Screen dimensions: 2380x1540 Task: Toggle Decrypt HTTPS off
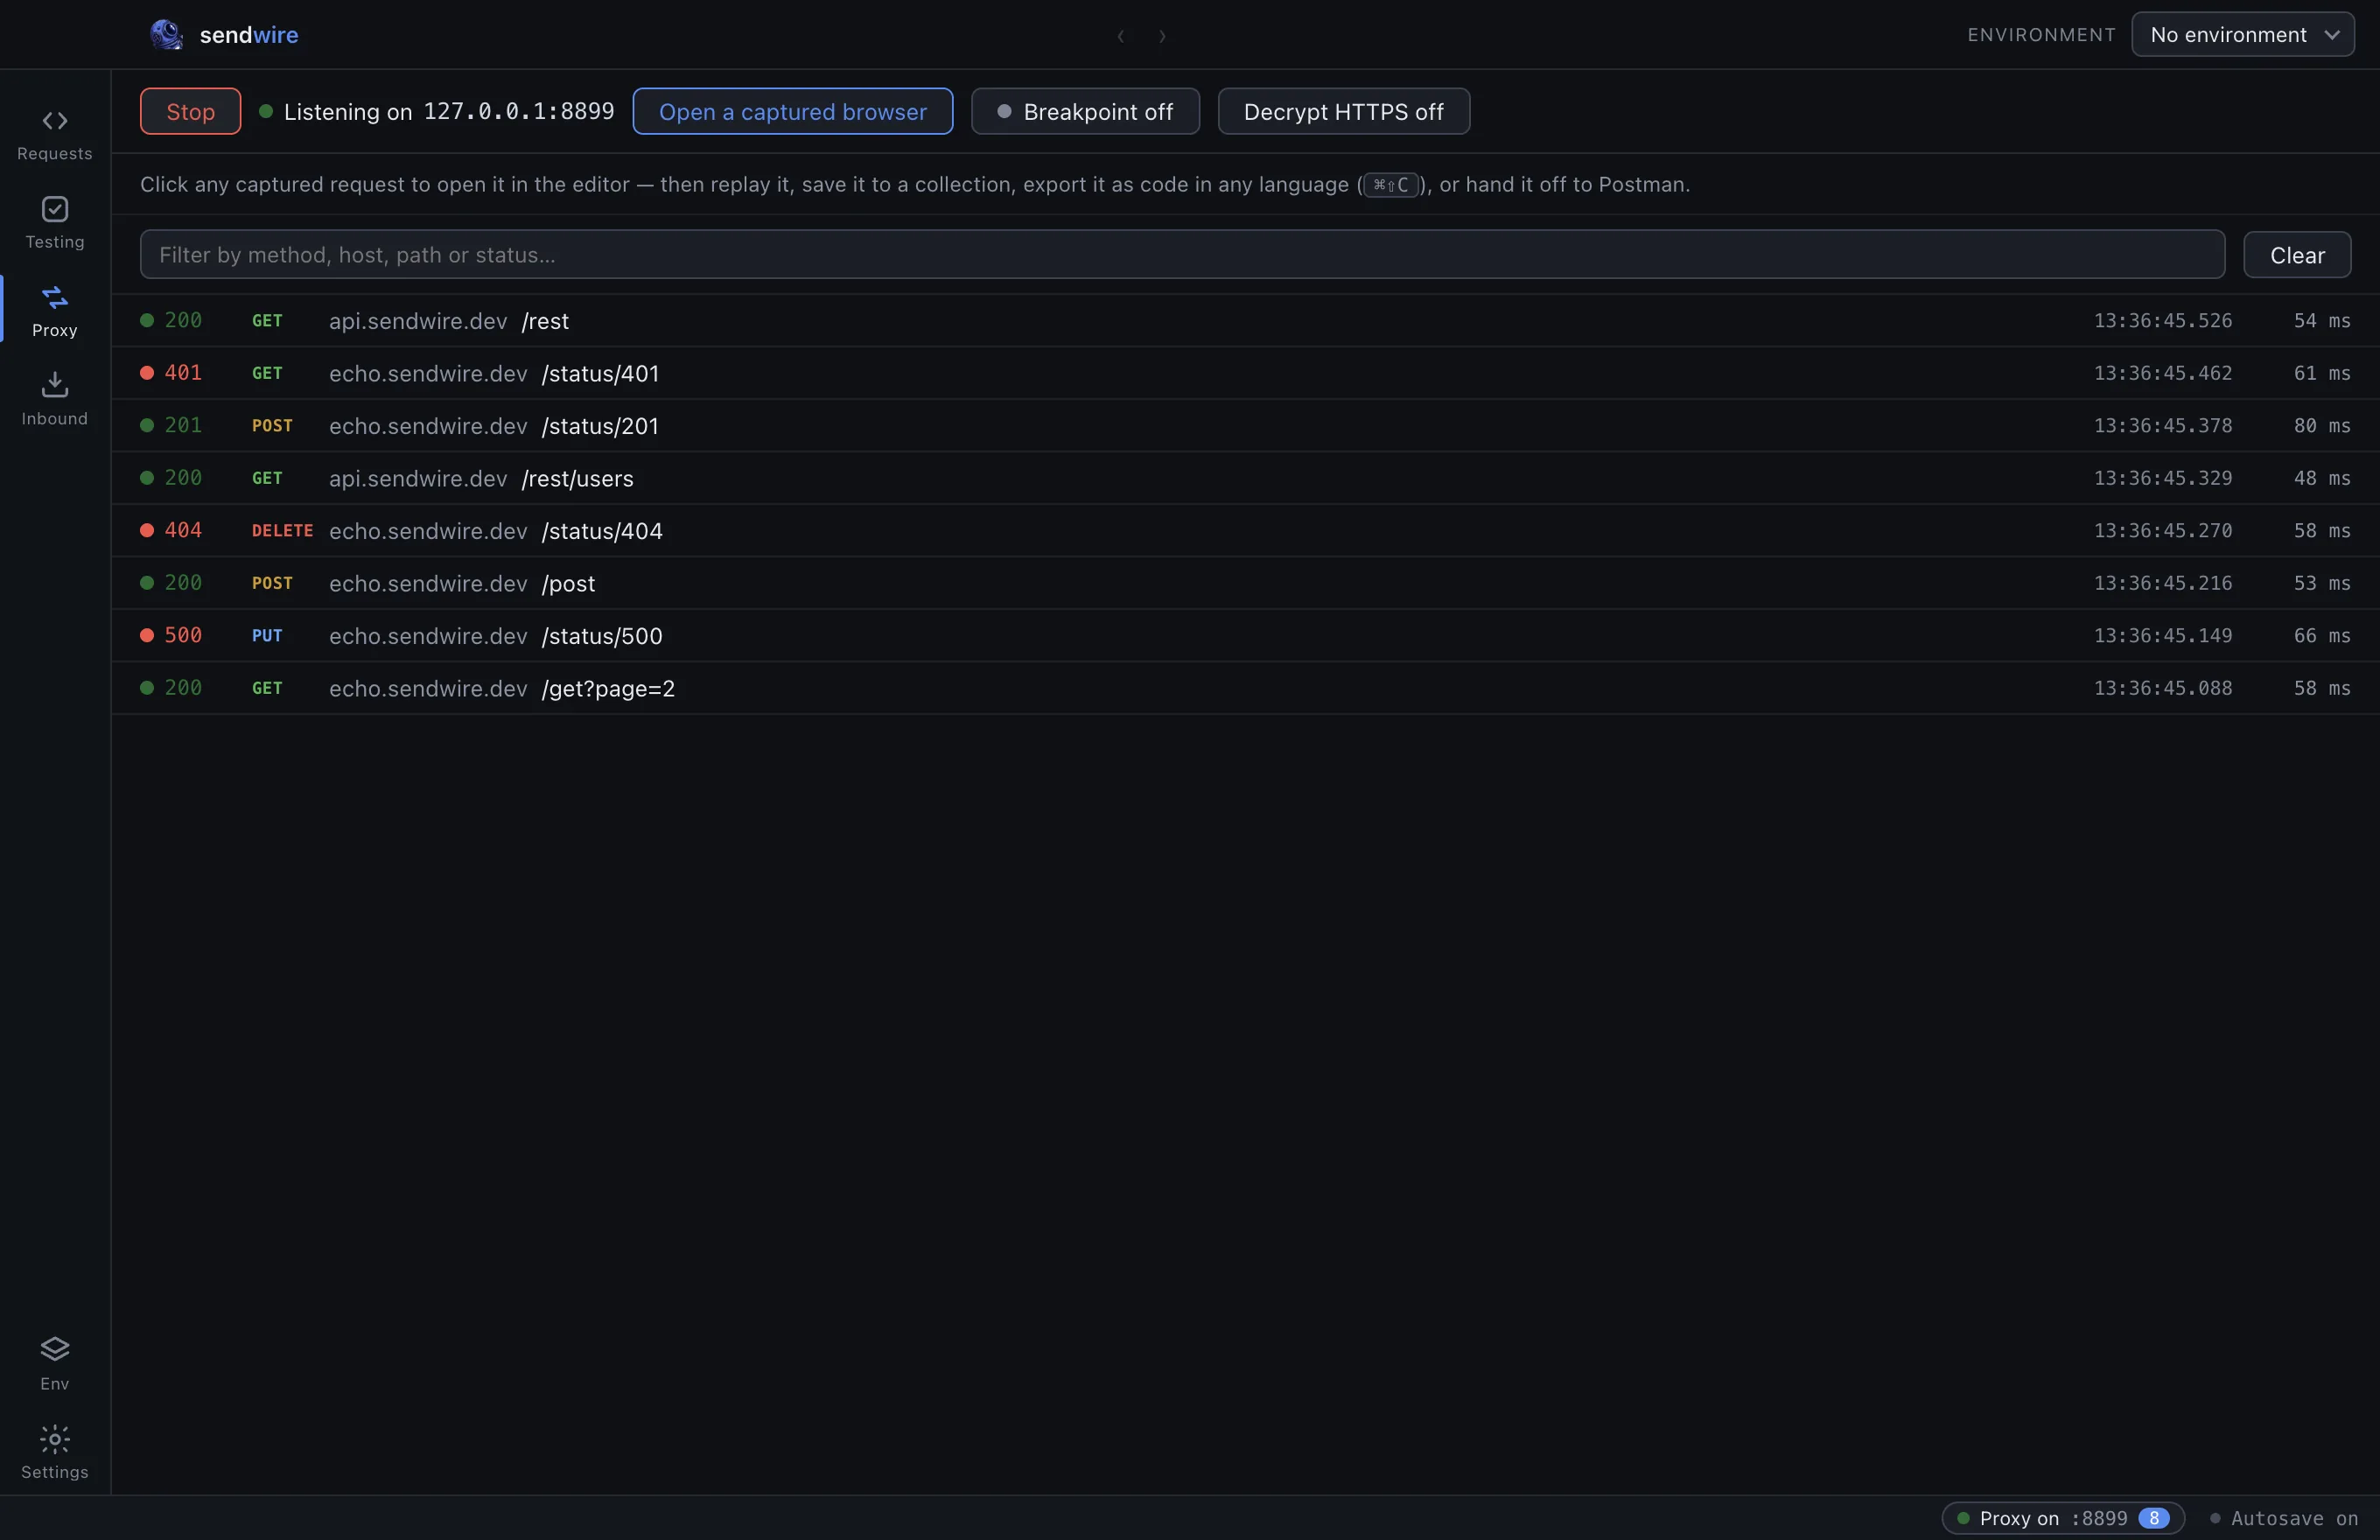click(1343, 111)
